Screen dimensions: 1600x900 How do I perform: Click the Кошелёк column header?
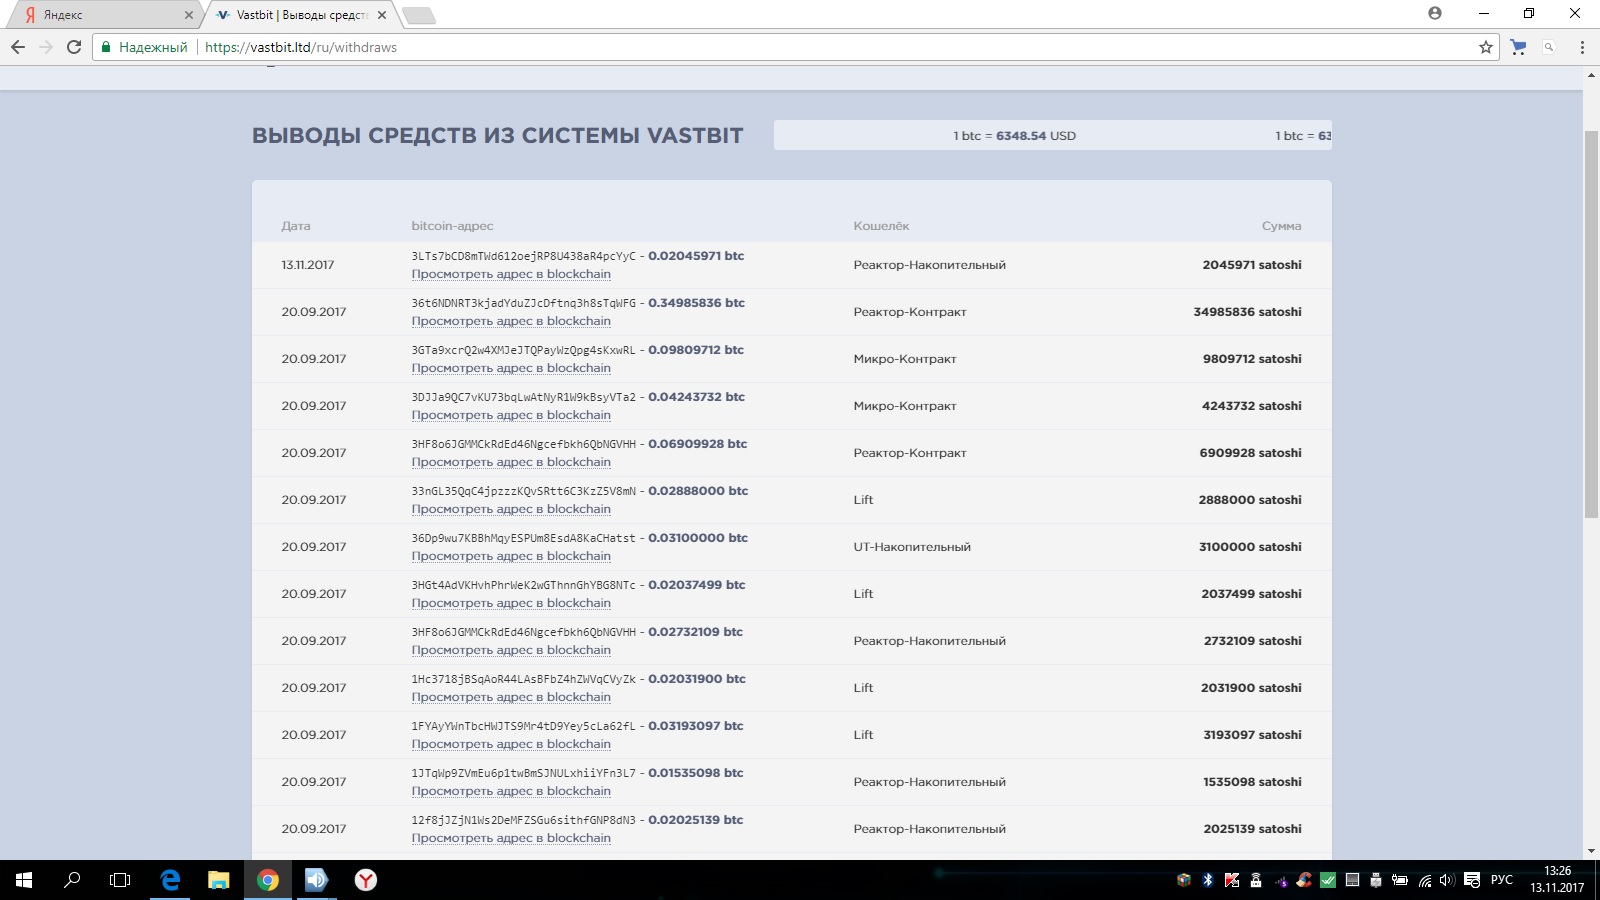(881, 226)
